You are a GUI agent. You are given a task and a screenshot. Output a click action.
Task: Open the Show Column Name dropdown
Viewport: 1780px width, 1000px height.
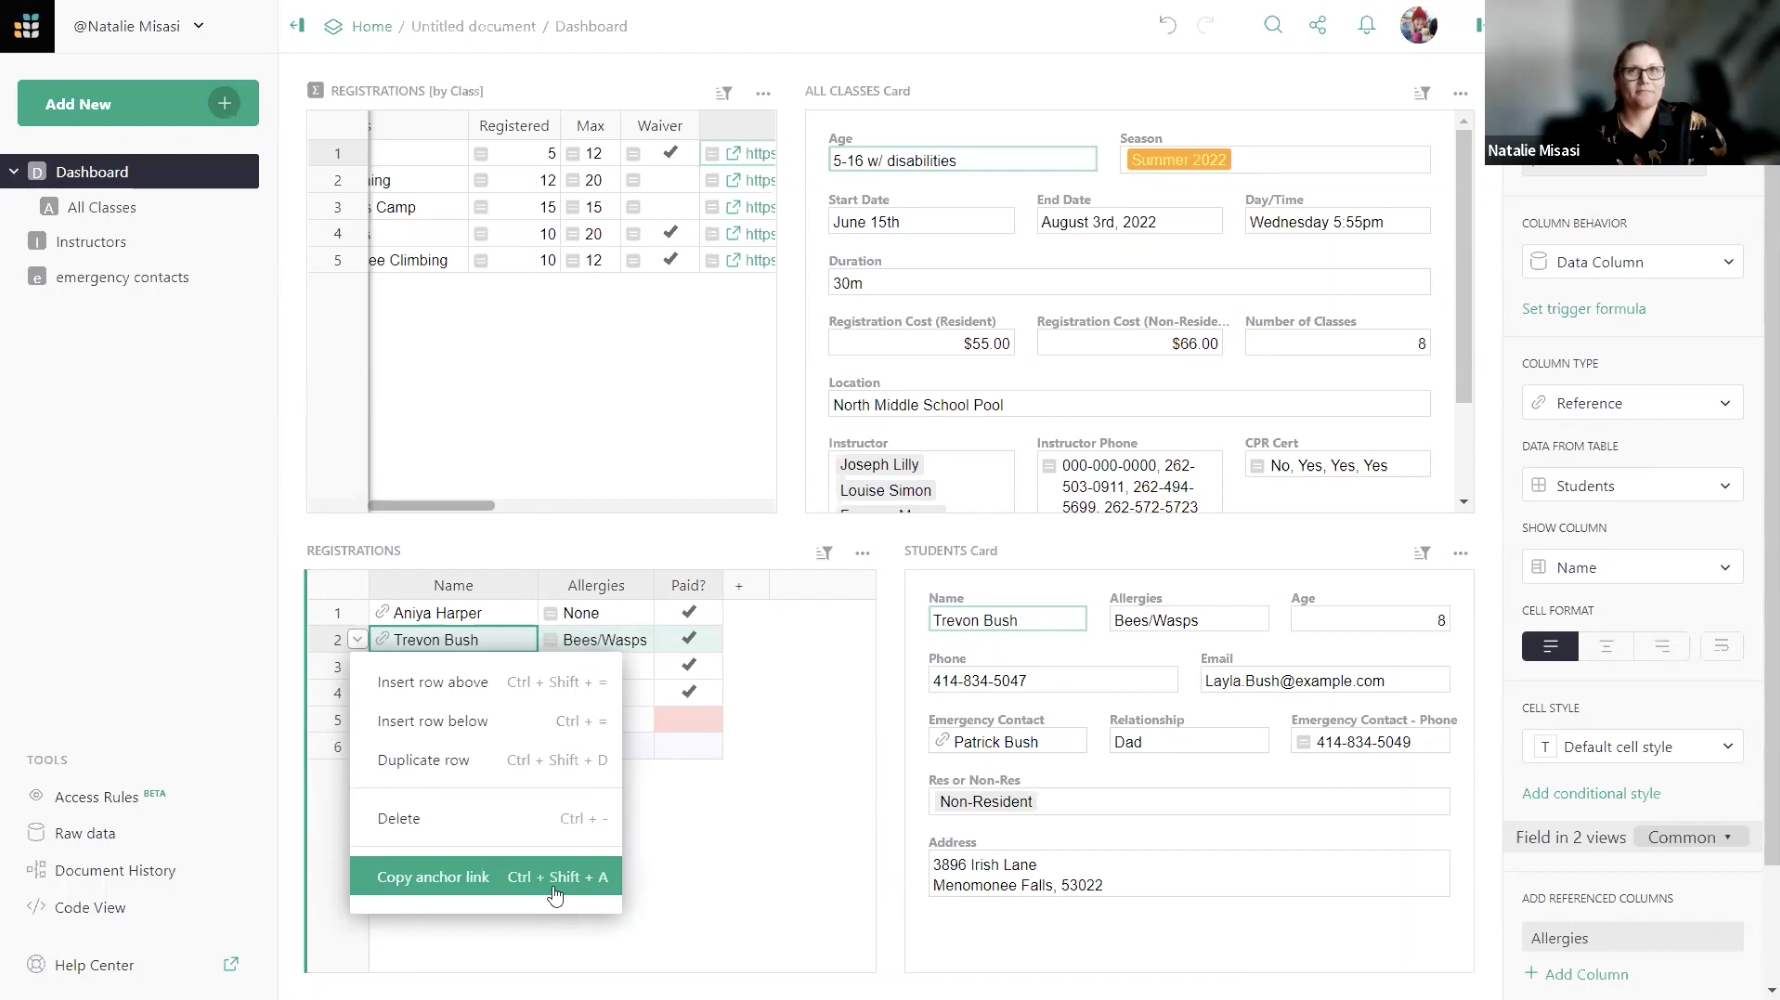tap(1631, 566)
